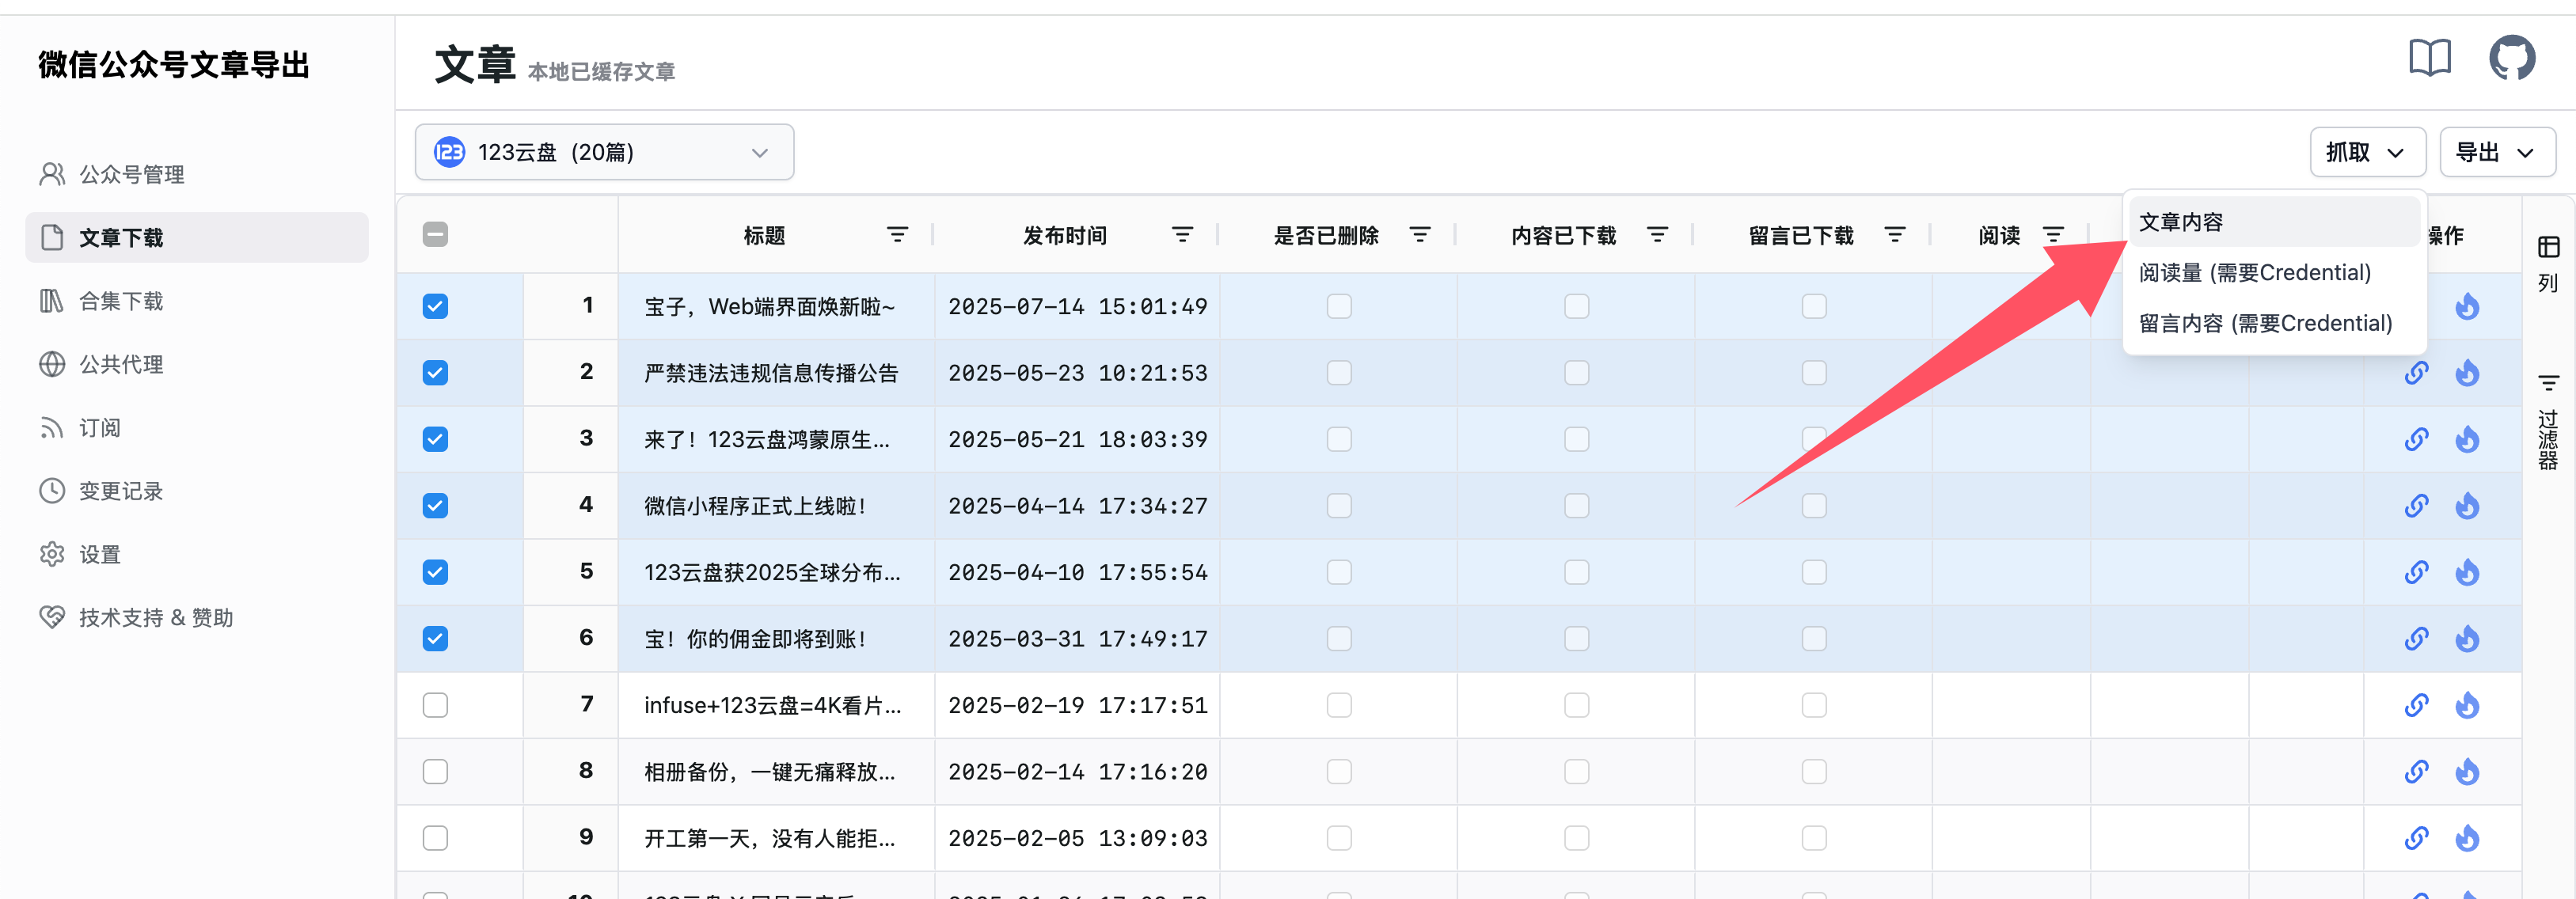Click the filter icon on 标题 column header
This screenshot has height=899, width=2576.
(x=897, y=234)
